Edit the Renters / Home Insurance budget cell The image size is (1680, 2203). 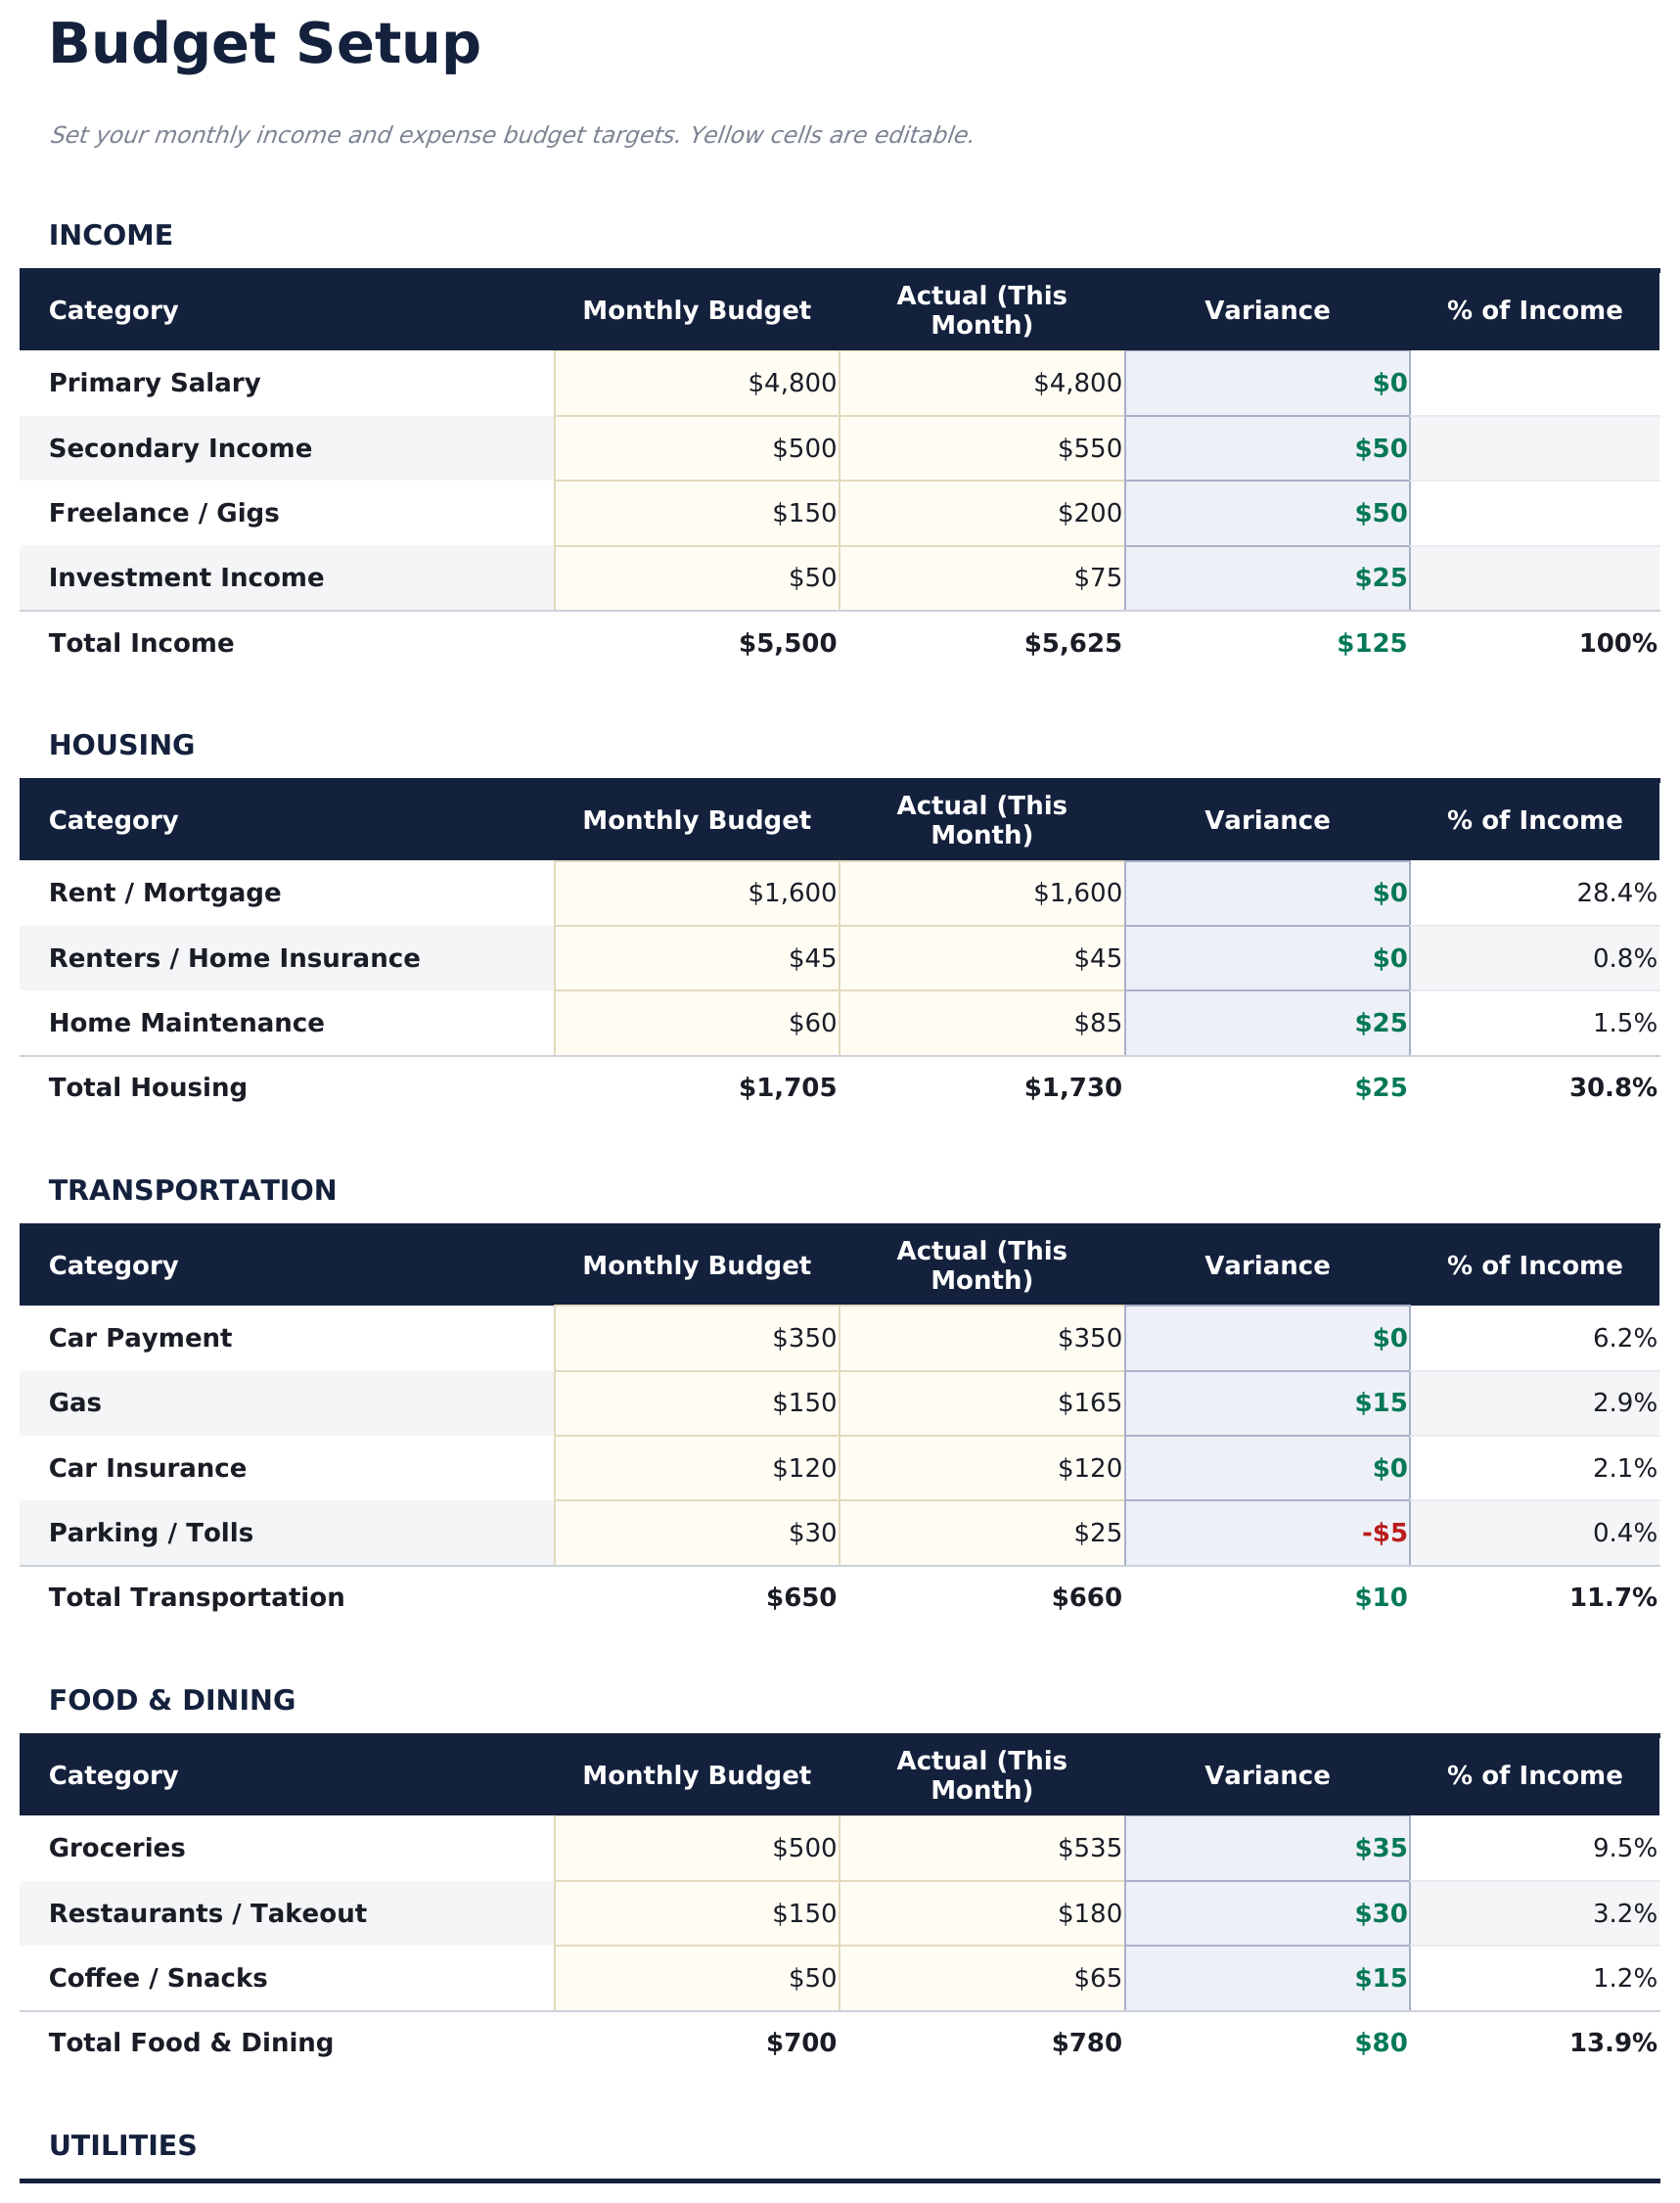(x=696, y=958)
